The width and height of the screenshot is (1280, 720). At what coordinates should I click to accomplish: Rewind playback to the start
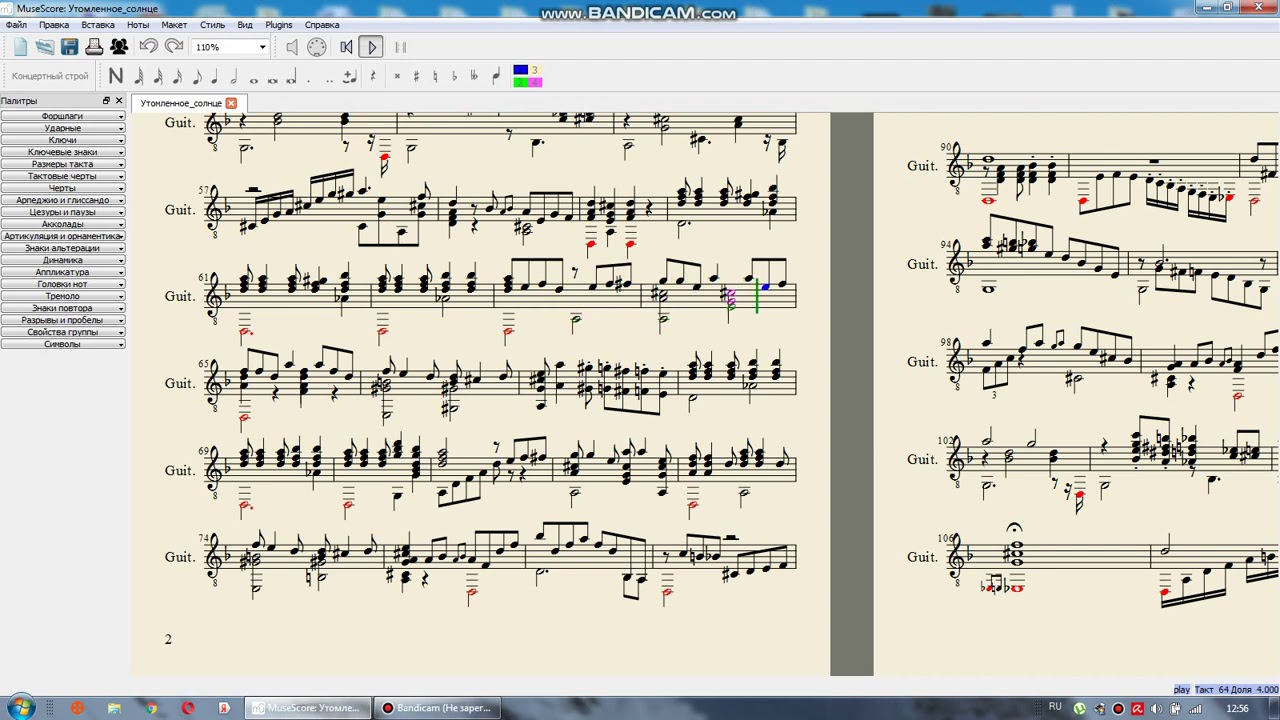click(x=346, y=47)
